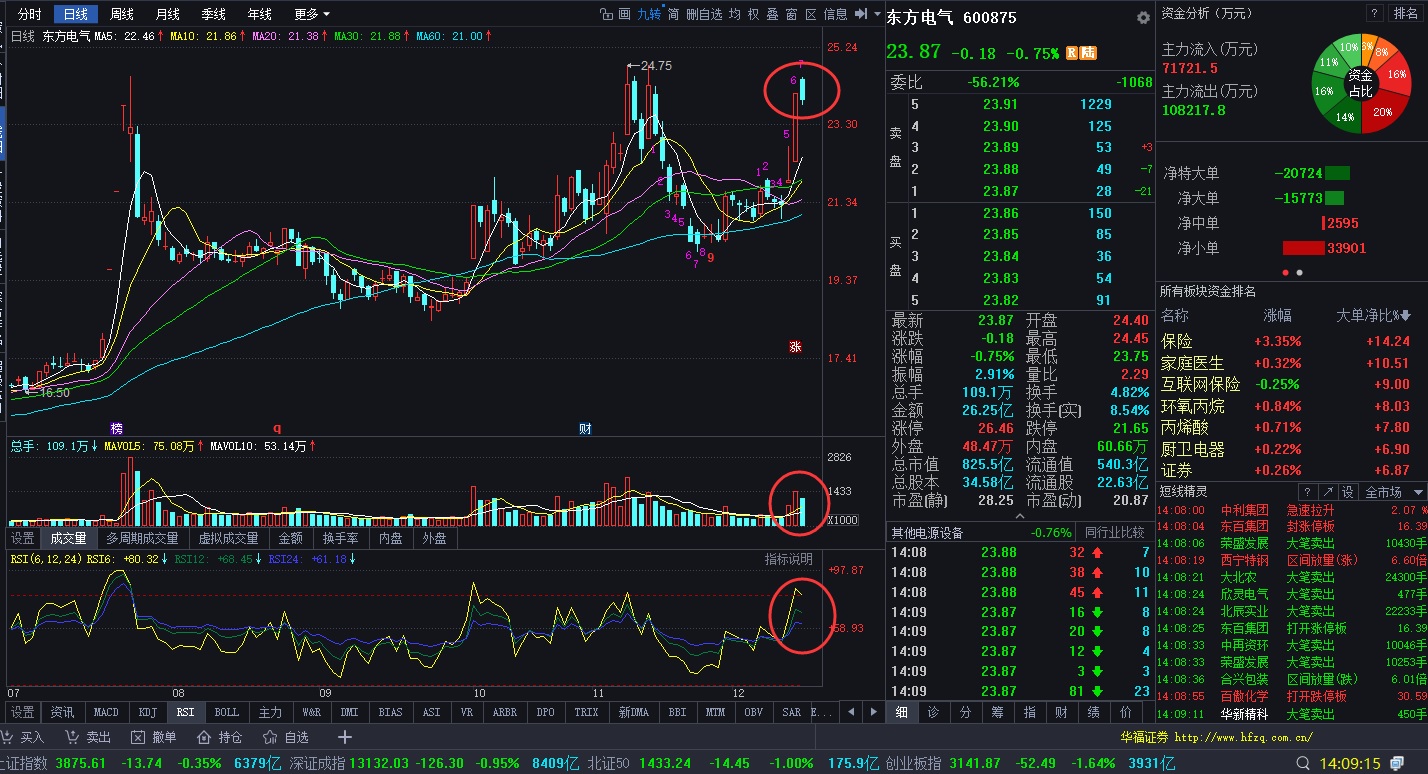
Task: Select the 日线 daily chart tab
Action: (x=76, y=14)
